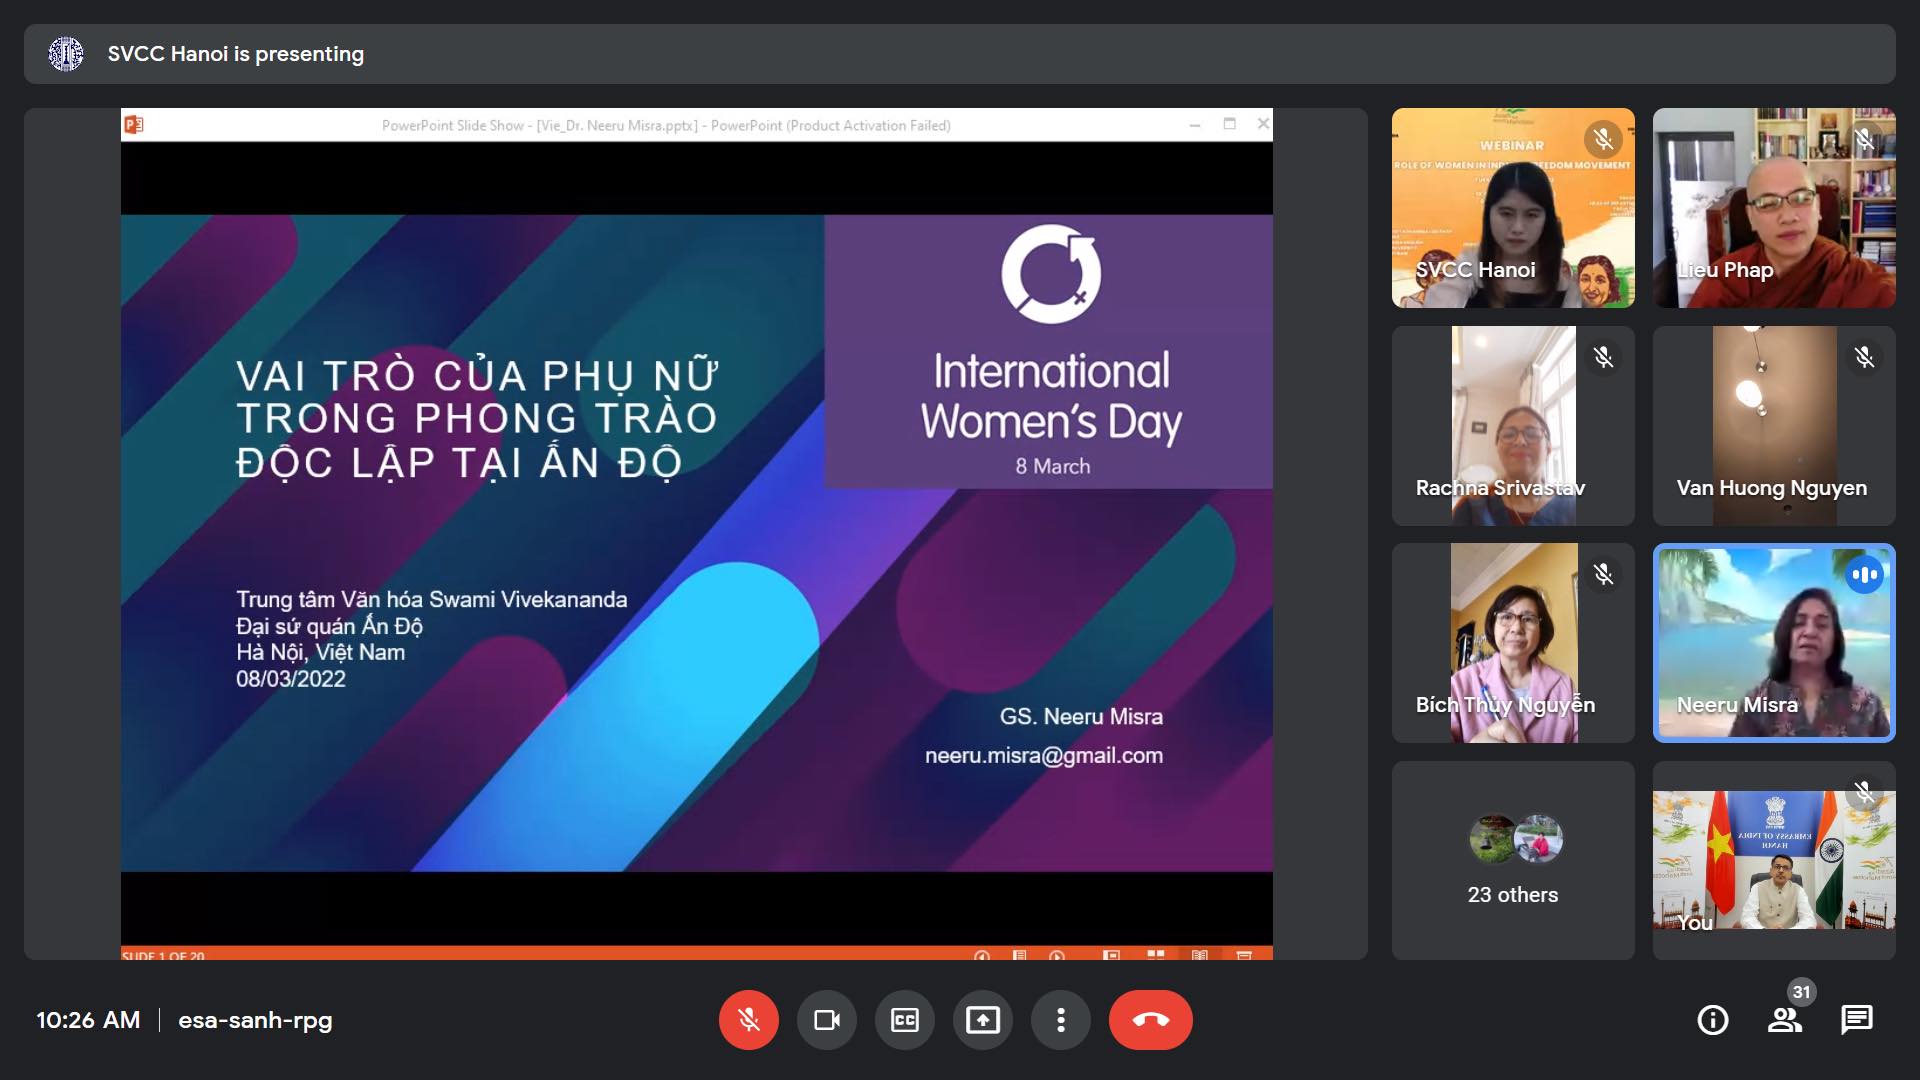
Task: Click the Present now screen share icon
Action: click(982, 1020)
